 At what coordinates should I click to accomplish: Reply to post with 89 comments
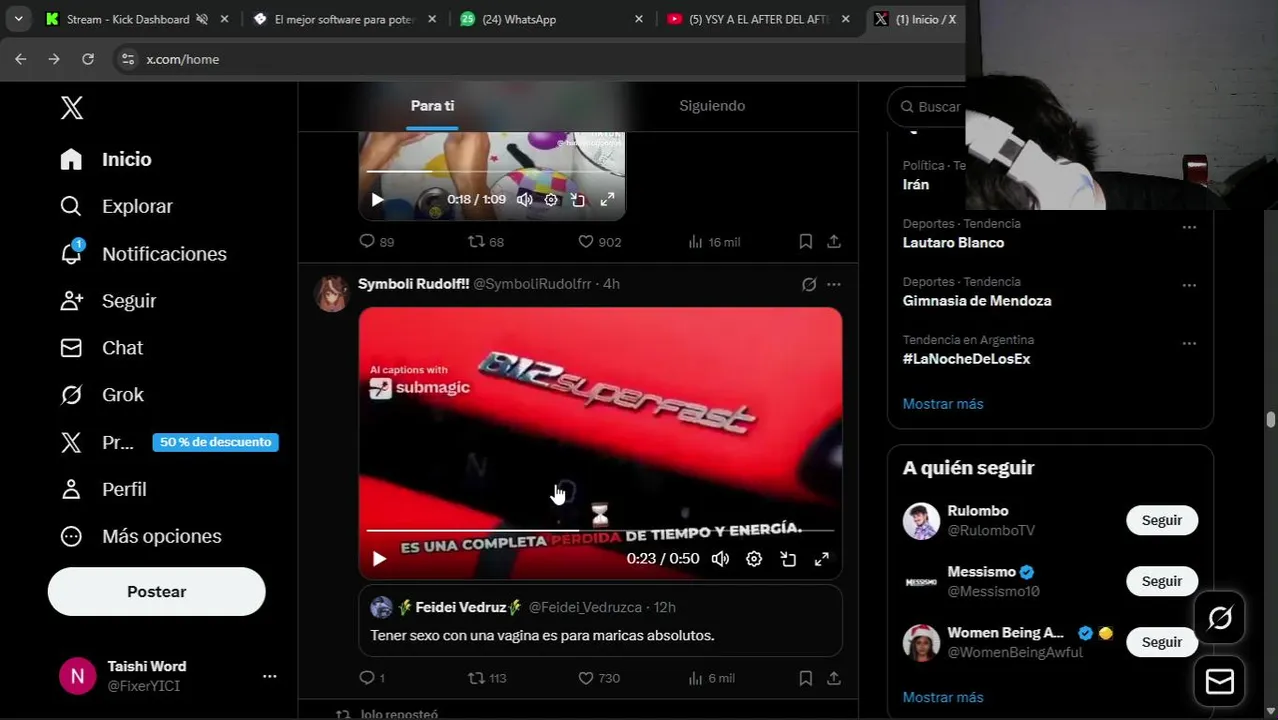[376, 242]
